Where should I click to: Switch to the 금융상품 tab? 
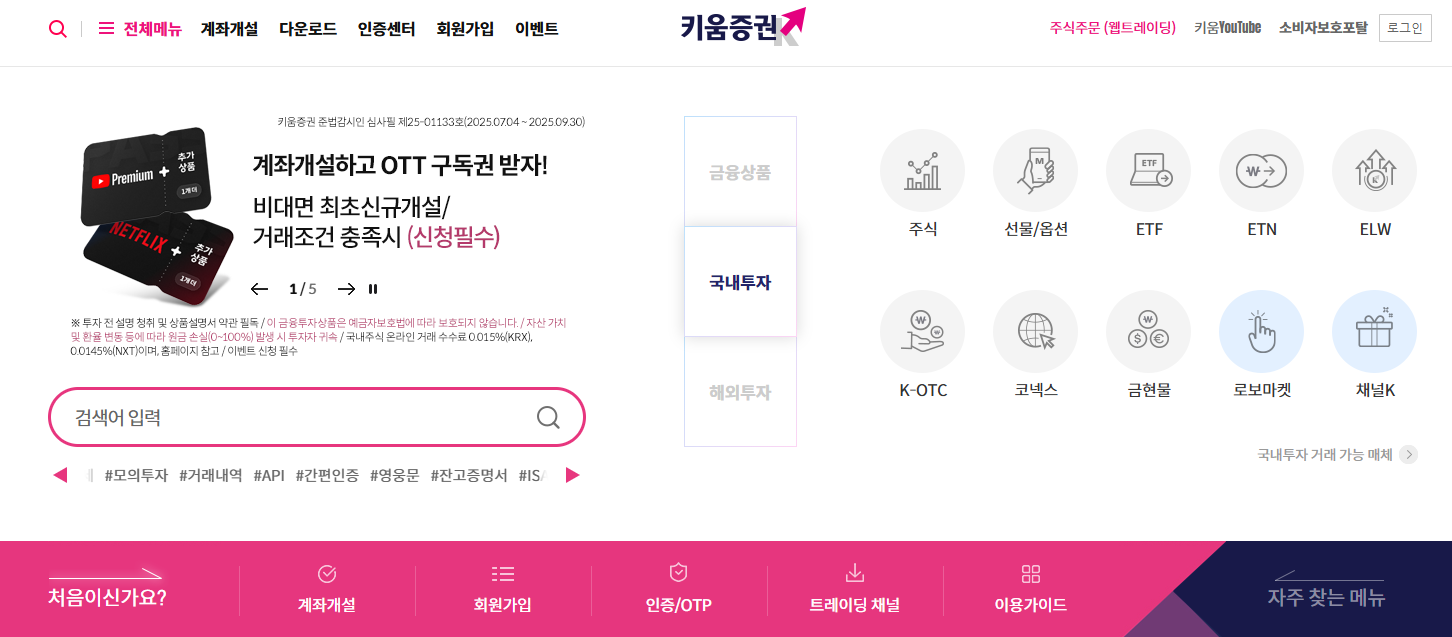[740, 172]
